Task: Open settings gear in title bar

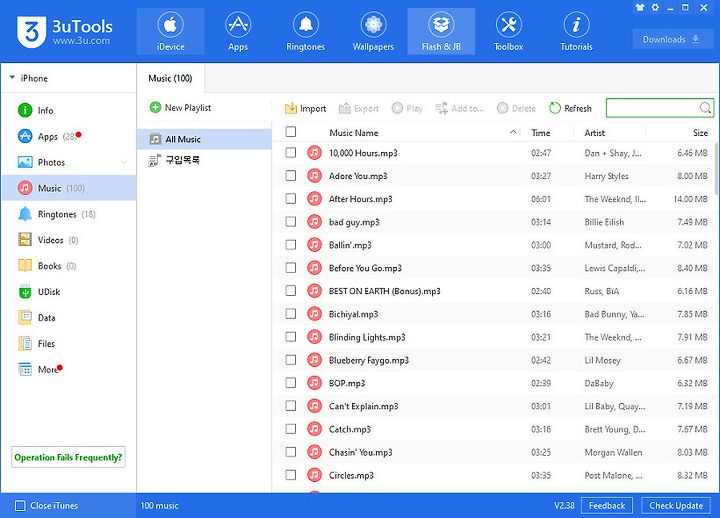Action: tap(655, 7)
